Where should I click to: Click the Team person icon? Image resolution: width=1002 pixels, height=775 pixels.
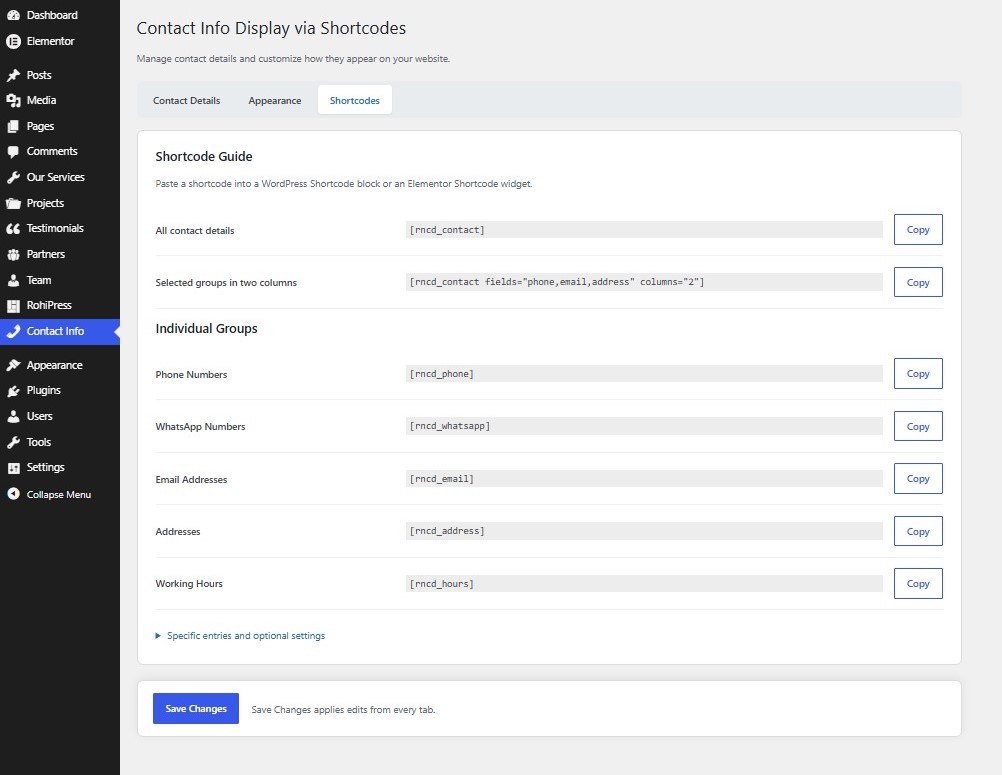click(13, 280)
